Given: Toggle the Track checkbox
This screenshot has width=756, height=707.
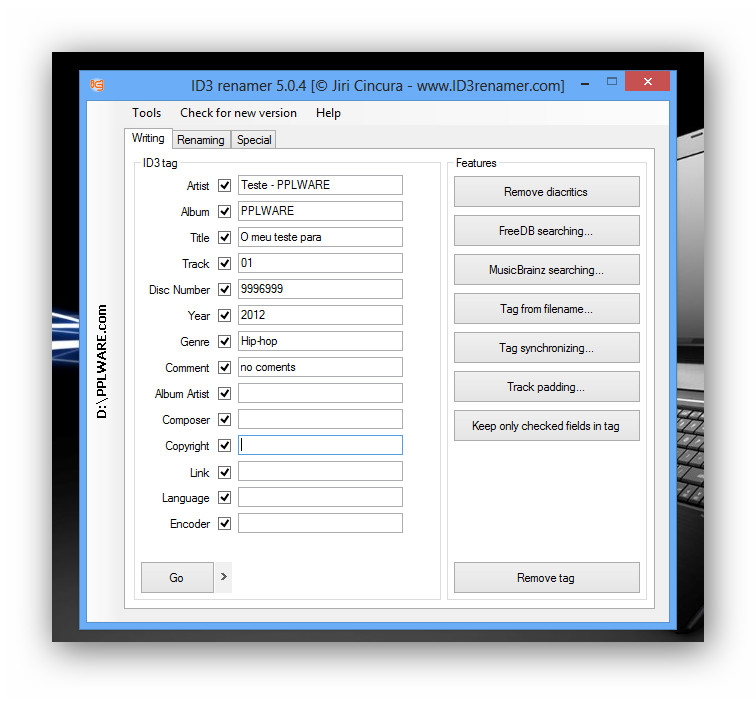Looking at the screenshot, I should point(224,263).
